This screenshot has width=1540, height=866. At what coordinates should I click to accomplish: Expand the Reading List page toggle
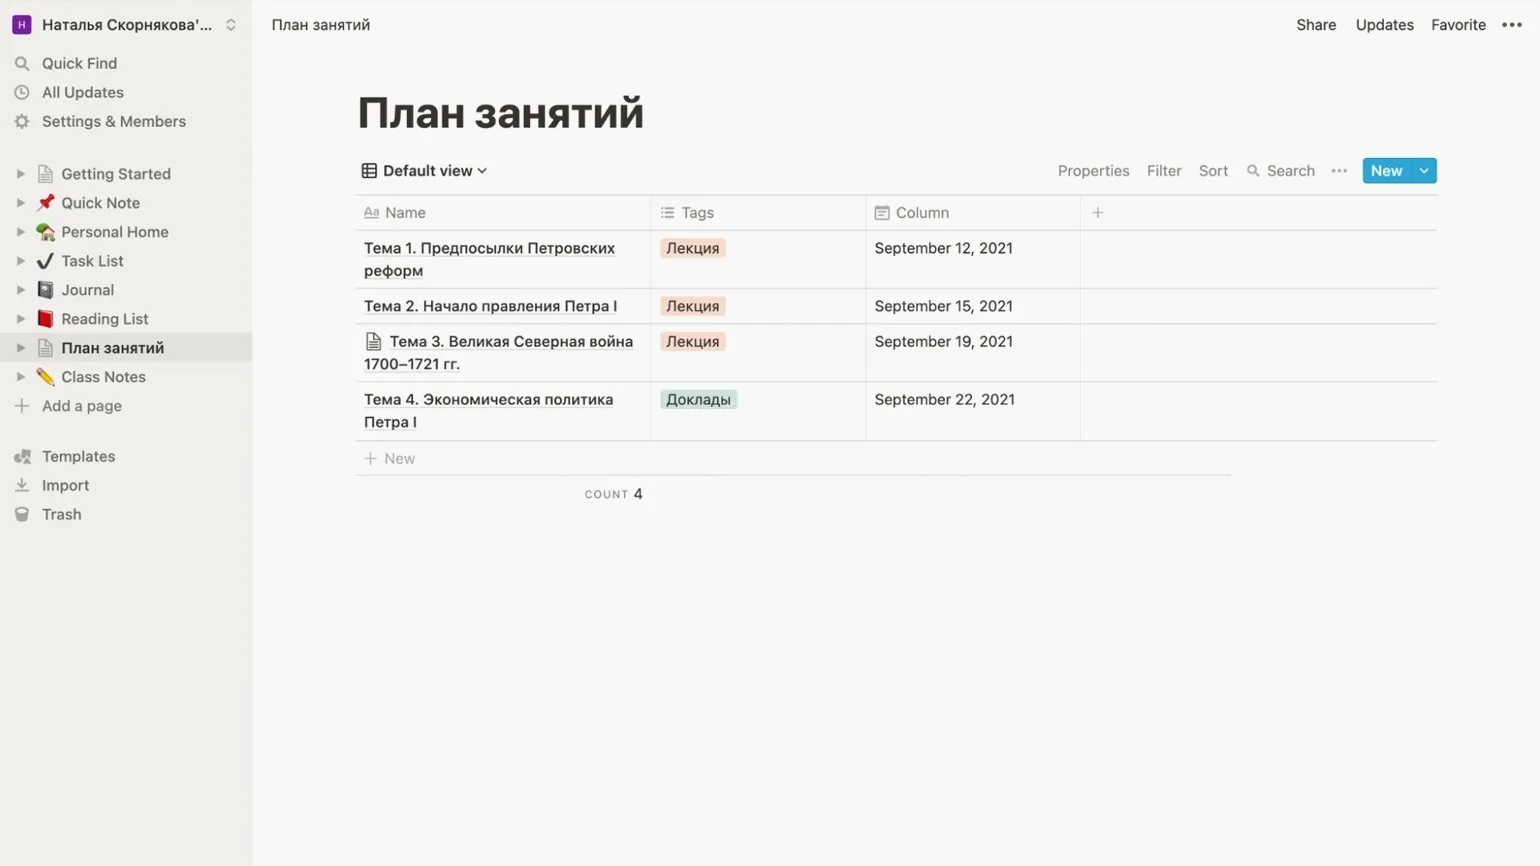20,319
